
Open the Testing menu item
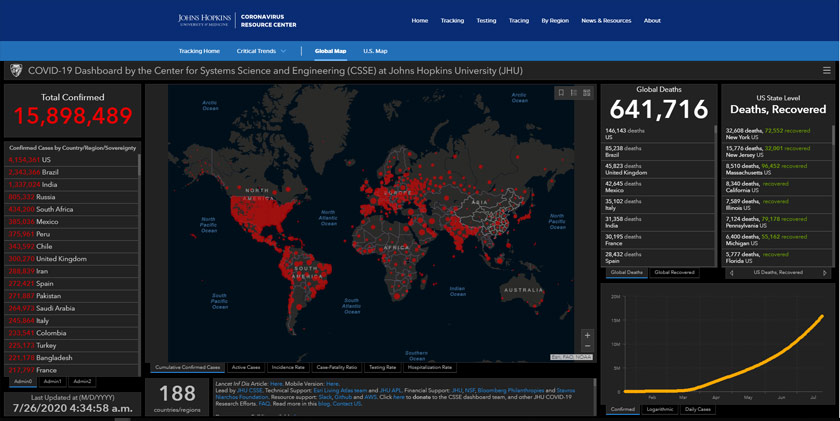pyautogui.click(x=486, y=20)
